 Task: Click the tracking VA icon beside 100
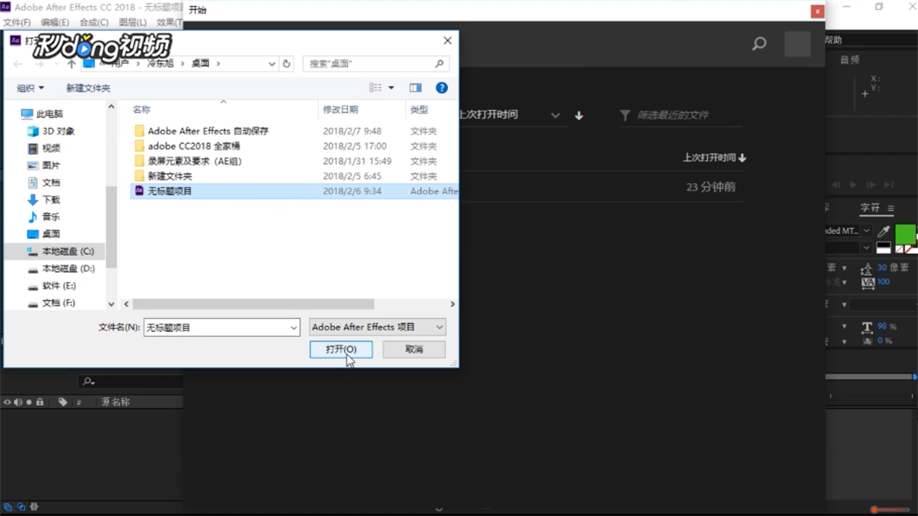868,283
